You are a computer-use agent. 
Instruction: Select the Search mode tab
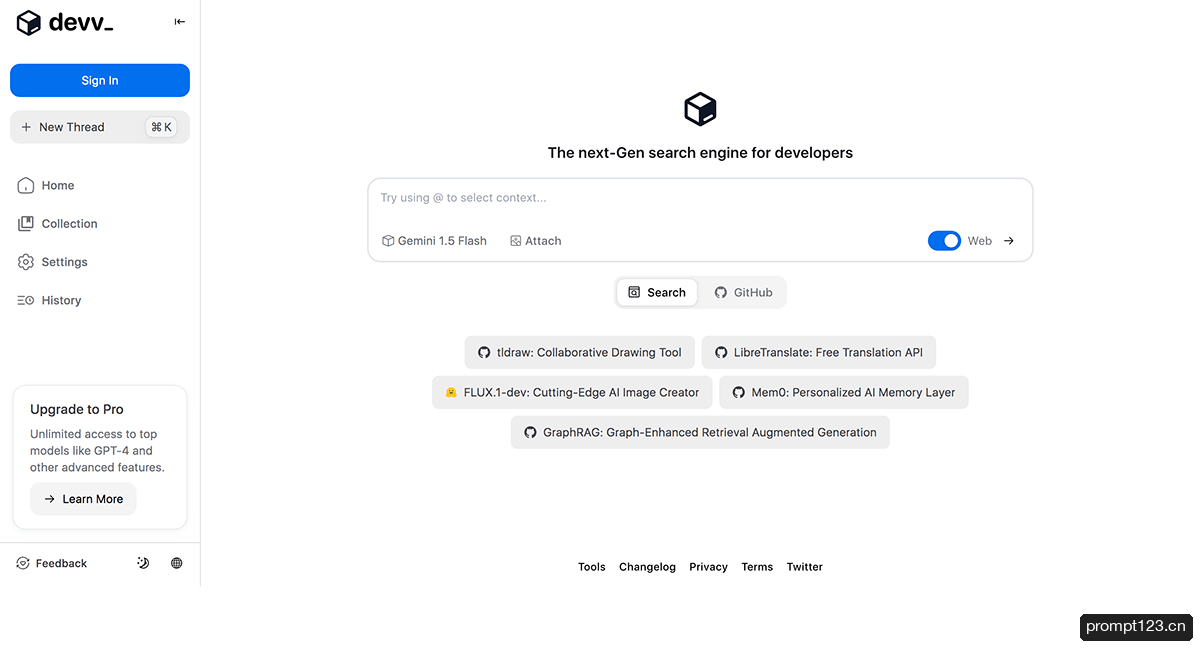pyautogui.click(x=657, y=292)
